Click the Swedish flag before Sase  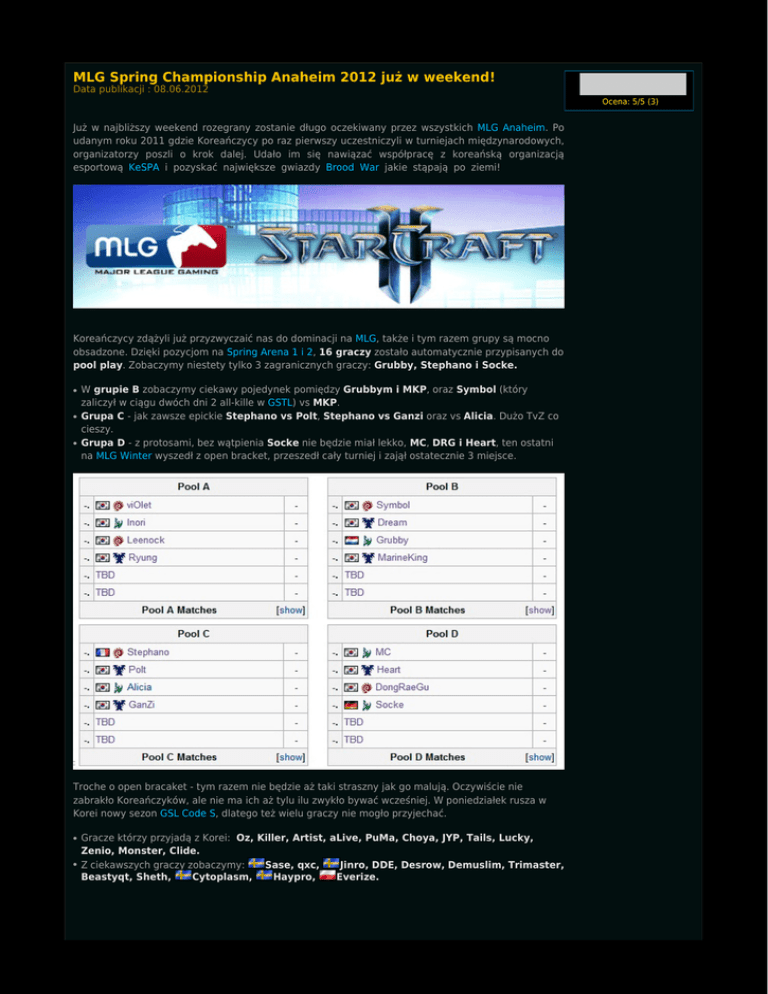pos(256,864)
